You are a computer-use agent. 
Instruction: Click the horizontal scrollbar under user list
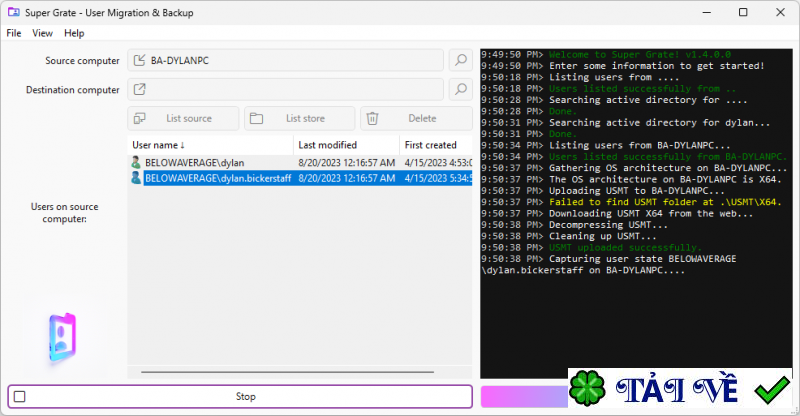coord(287,372)
